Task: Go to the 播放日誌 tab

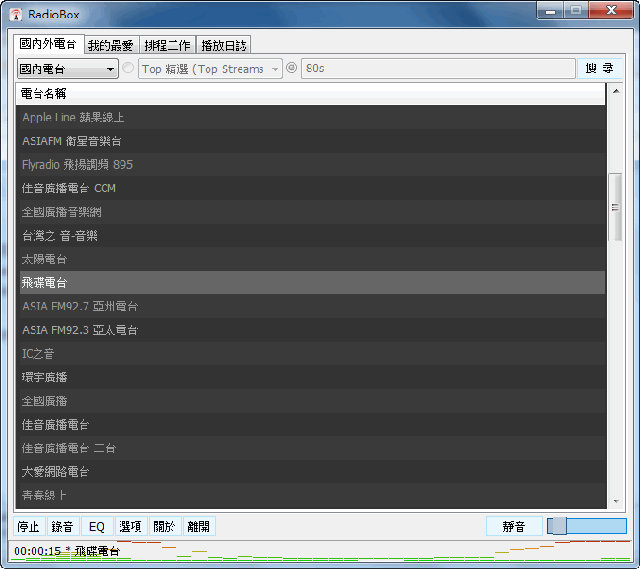Action: 224,45
